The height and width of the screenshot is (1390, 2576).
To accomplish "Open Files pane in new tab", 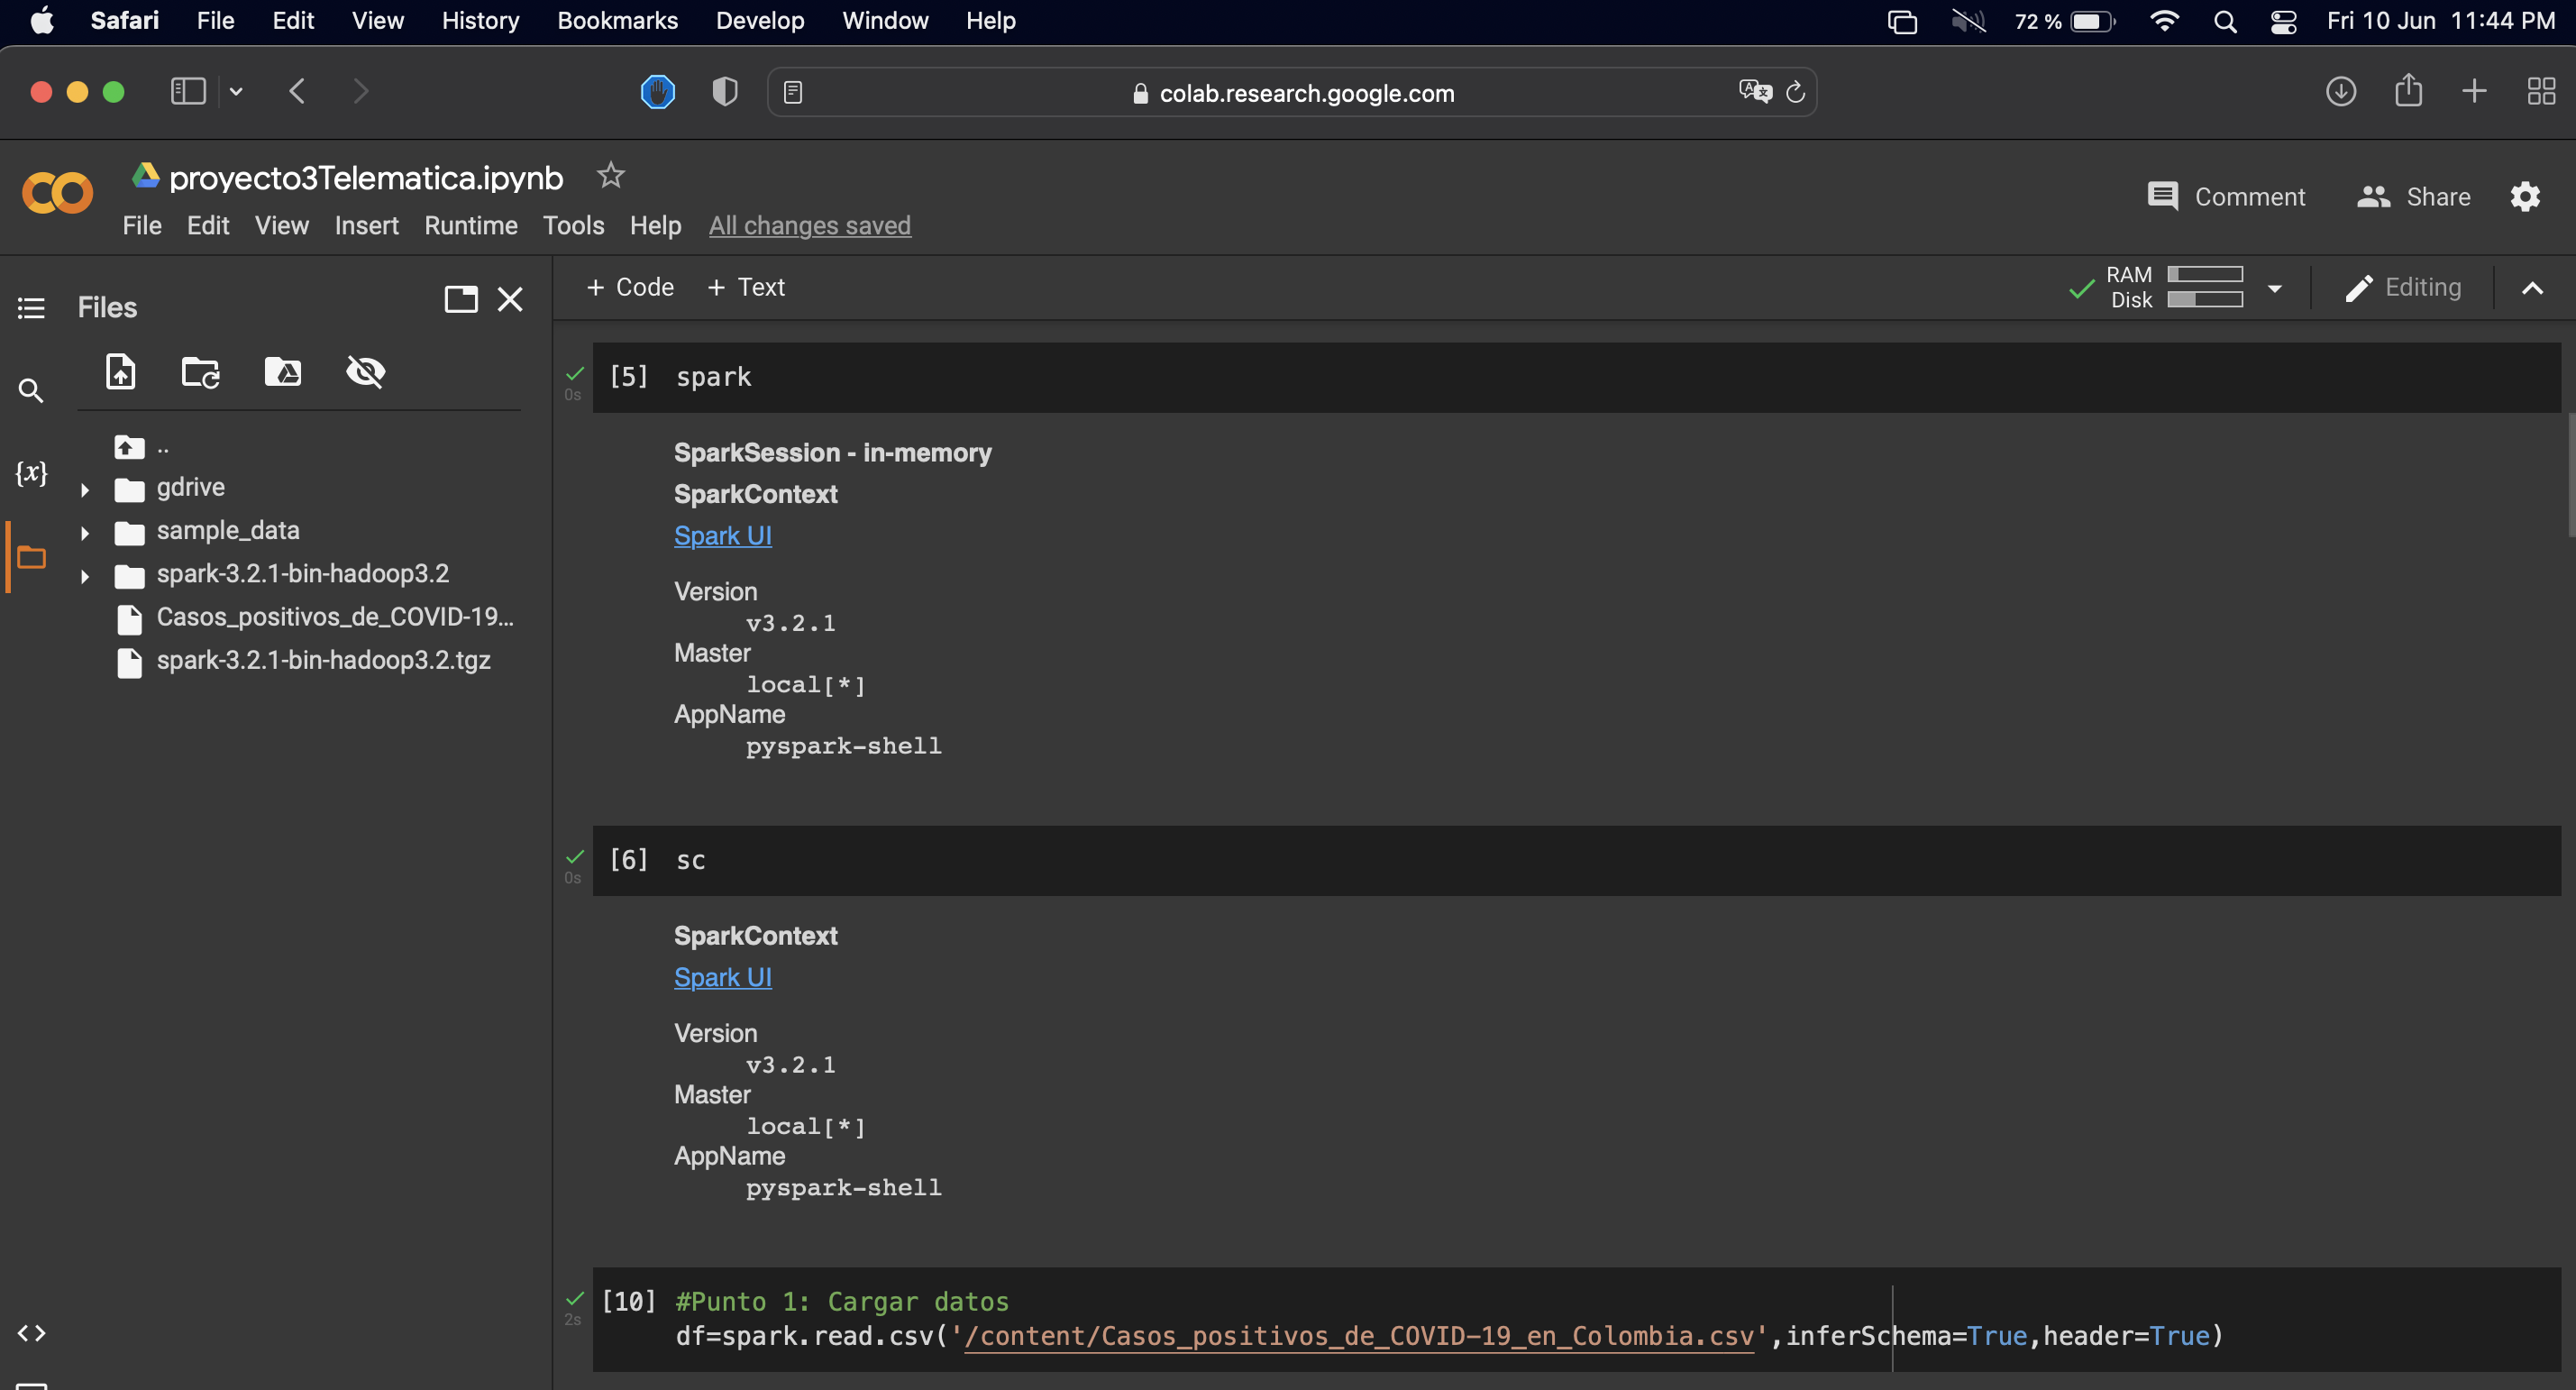I will (460, 299).
